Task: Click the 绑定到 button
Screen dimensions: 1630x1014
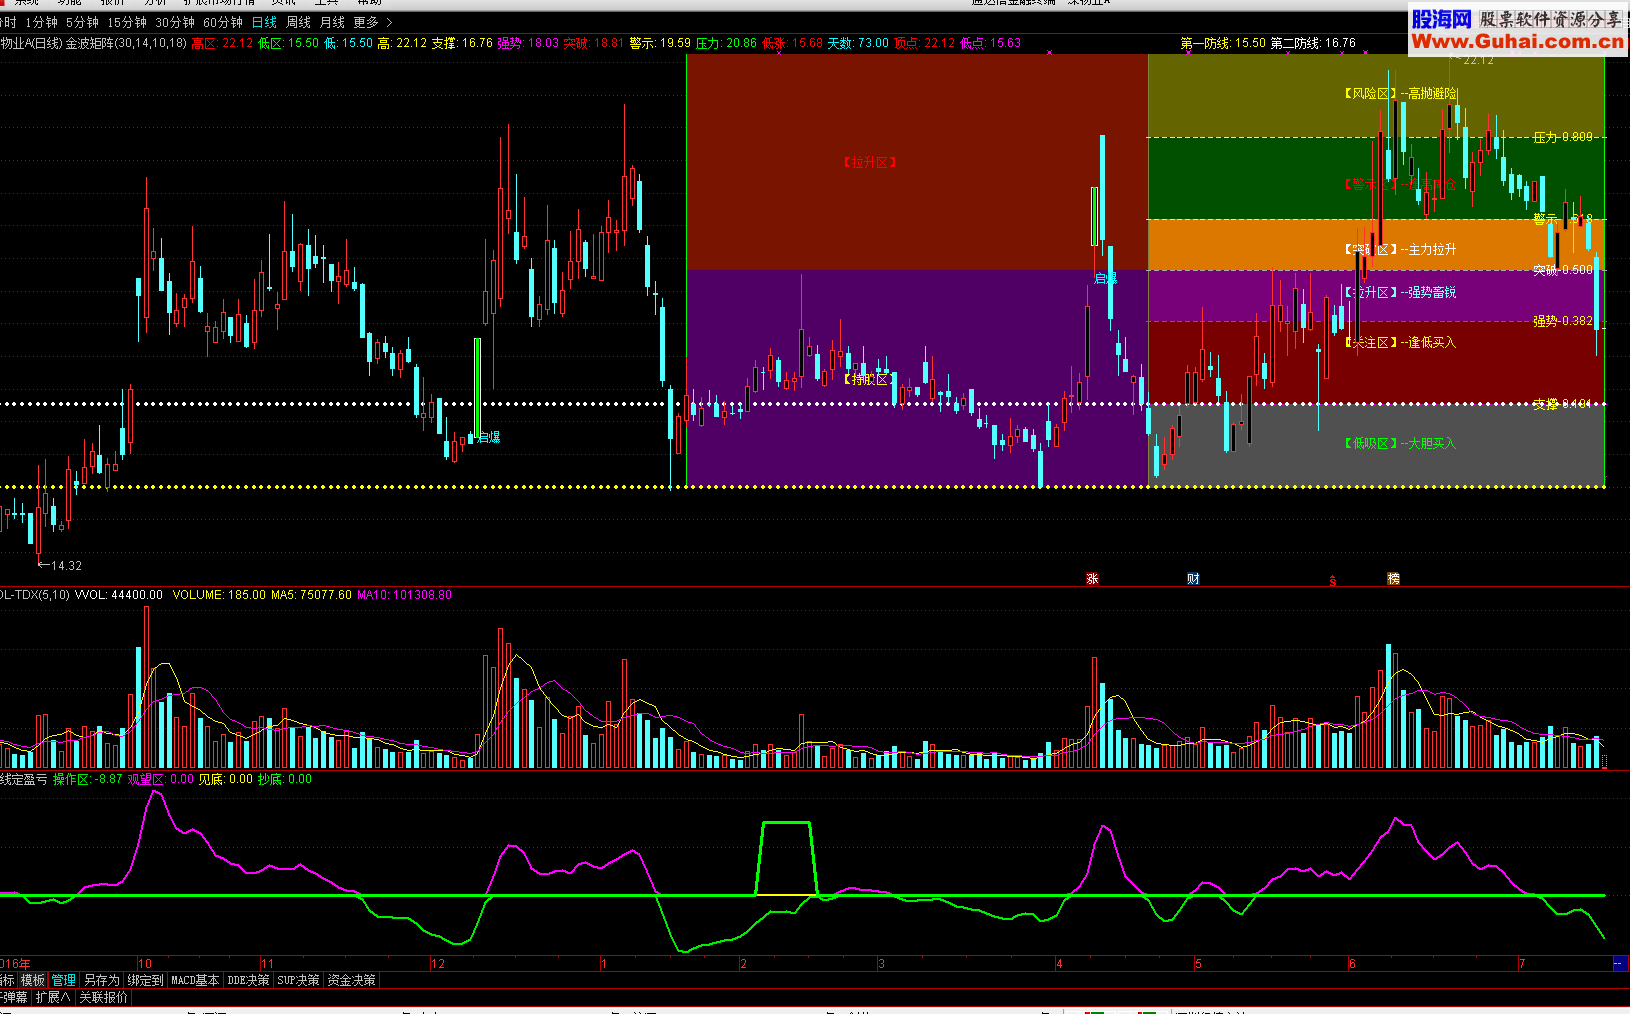Action: [x=145, y=980]
